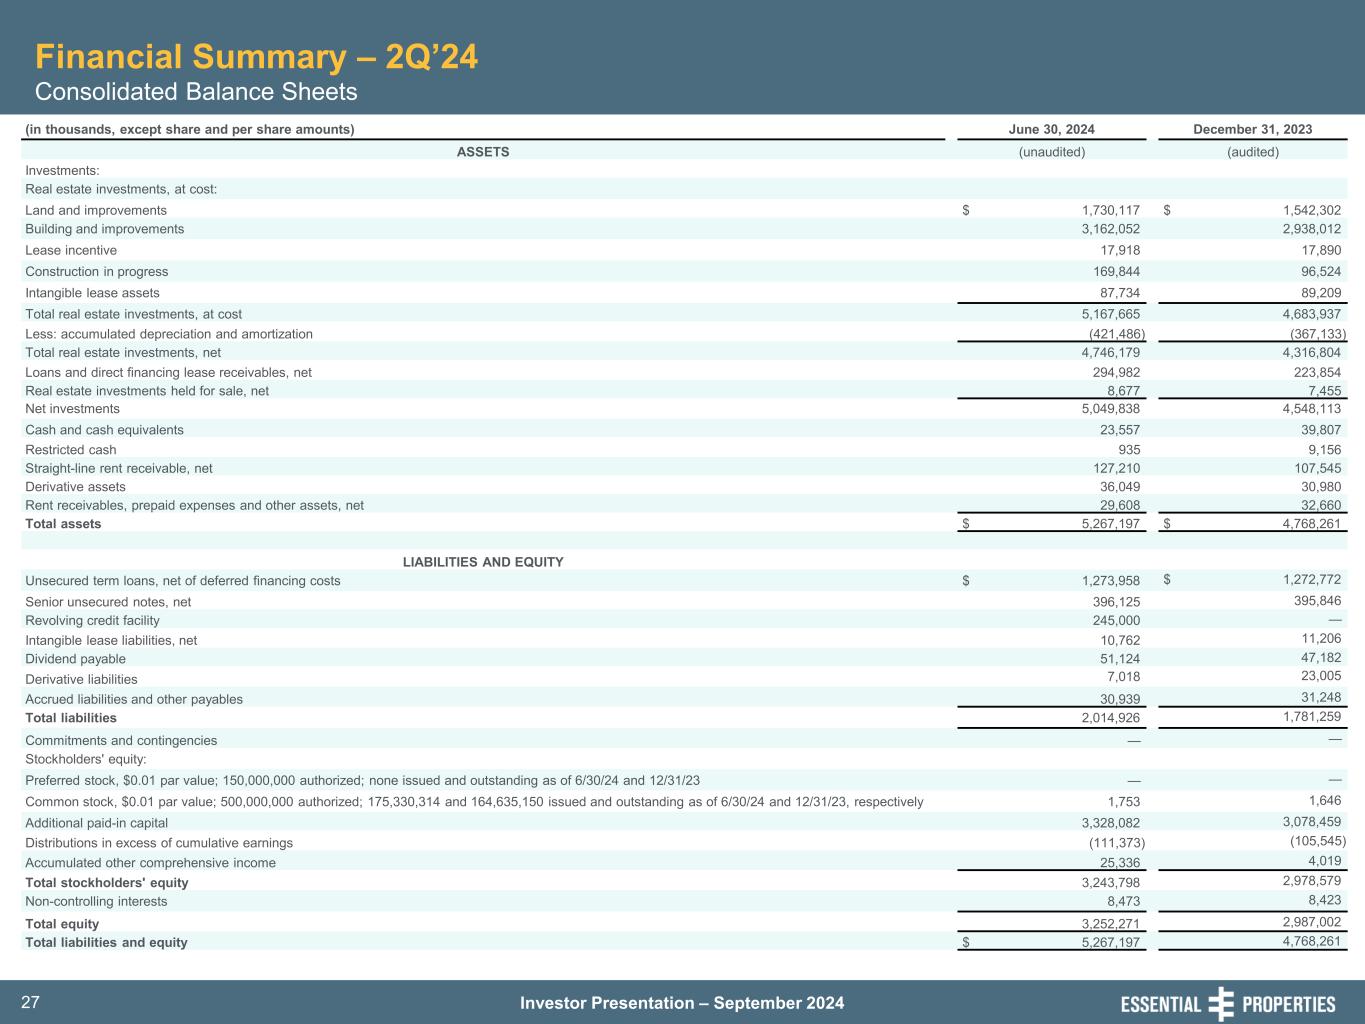Screen dimensions: 1365x1024
Task: Click the Total liabilities and equity label
Action: [106, 942]
